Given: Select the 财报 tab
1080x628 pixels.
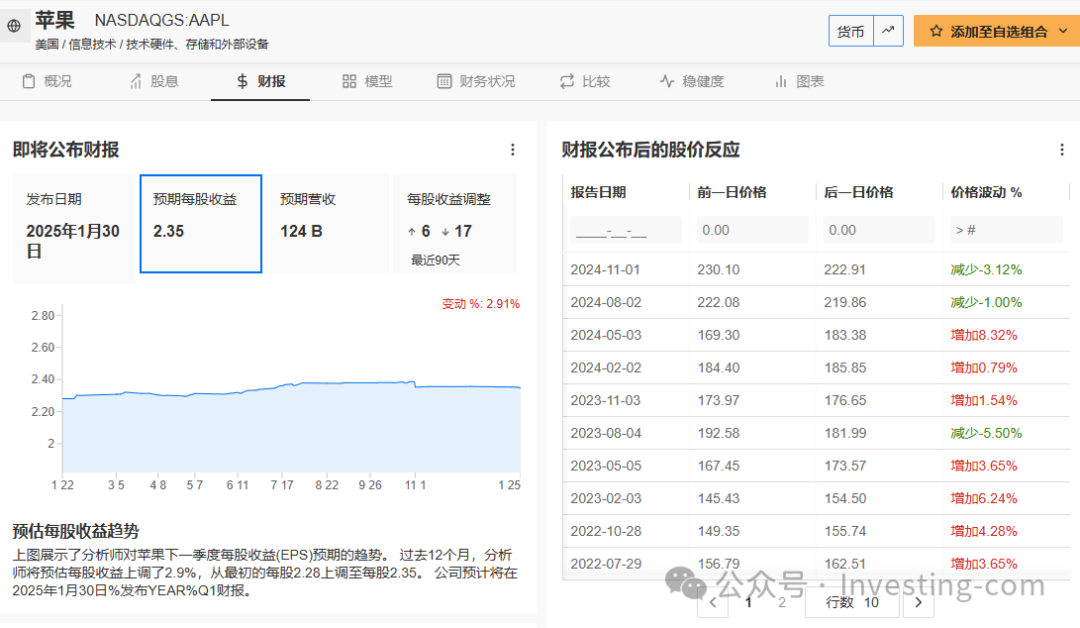Looking at the screenshot, I should pyautogui.click(x=260, y=81).
